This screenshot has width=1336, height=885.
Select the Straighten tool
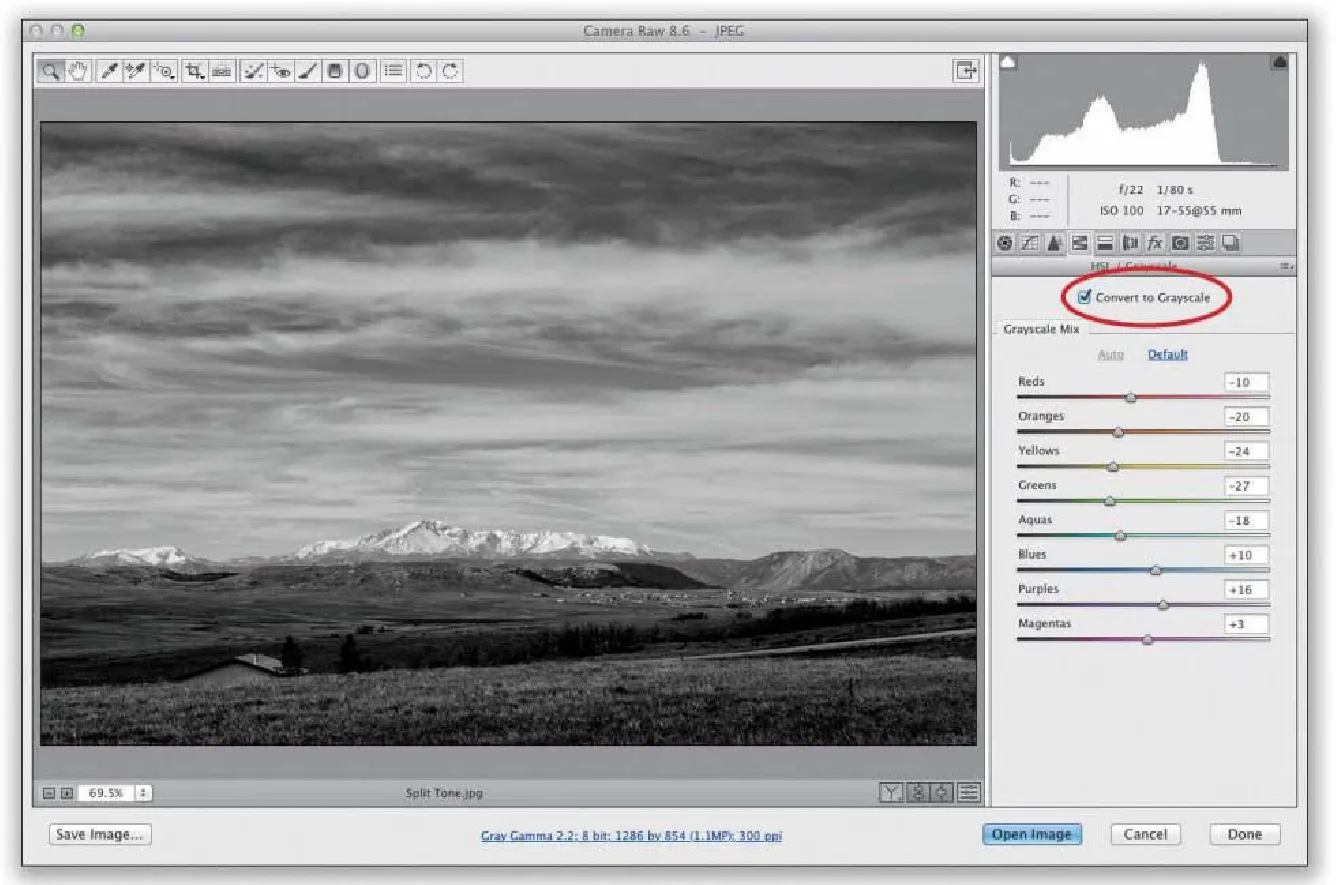coord(222,70)
